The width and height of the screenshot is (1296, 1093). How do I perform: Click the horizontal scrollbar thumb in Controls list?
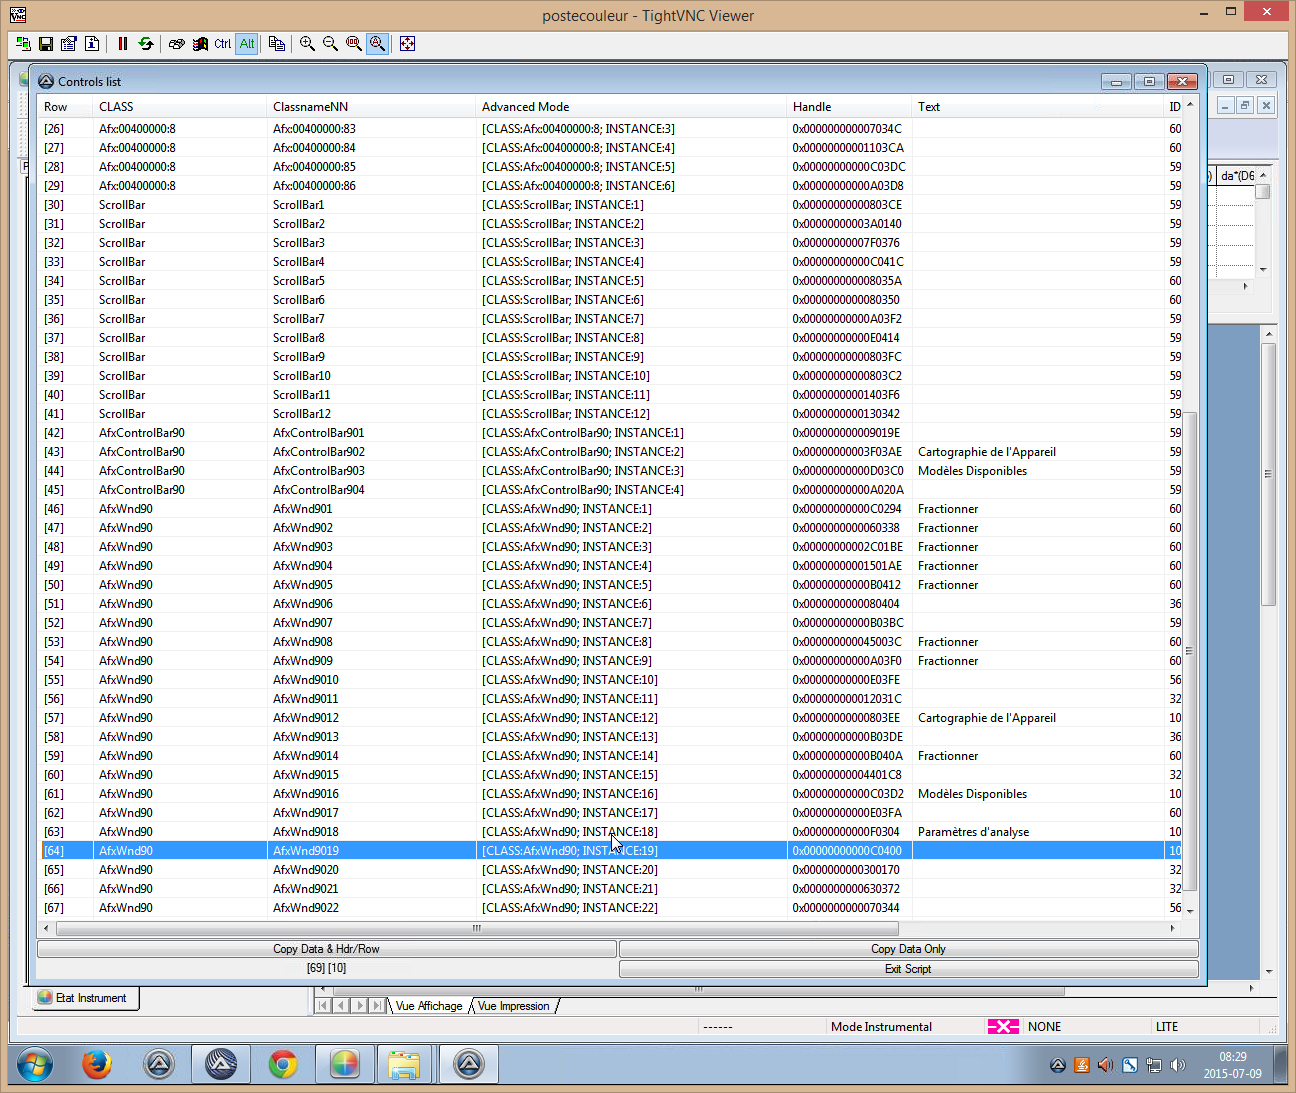tap(477, 928)
